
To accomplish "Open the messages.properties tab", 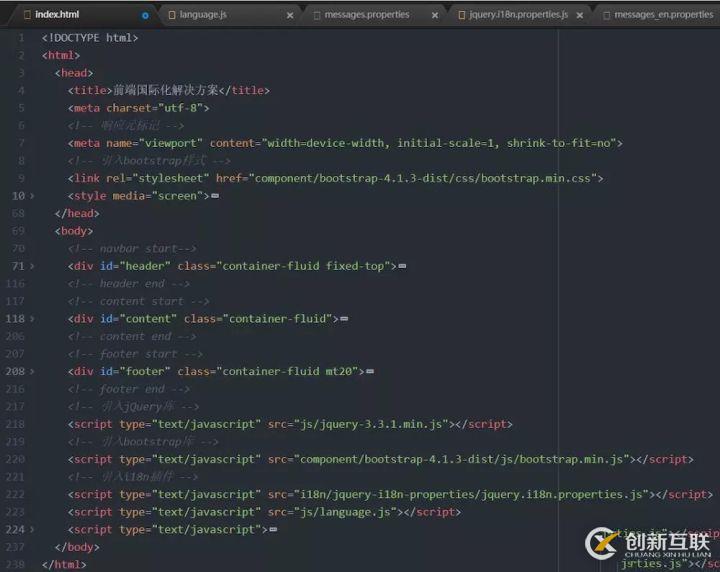I will point(366,15).
